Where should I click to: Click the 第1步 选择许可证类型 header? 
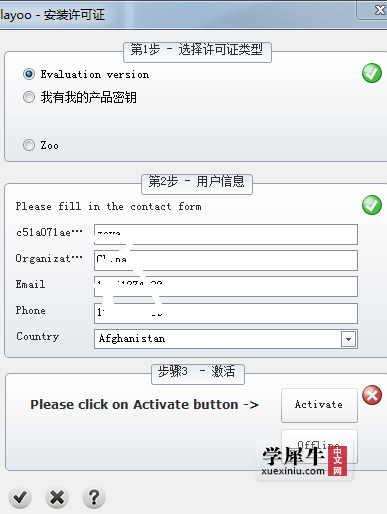click(x=197, y=52)
